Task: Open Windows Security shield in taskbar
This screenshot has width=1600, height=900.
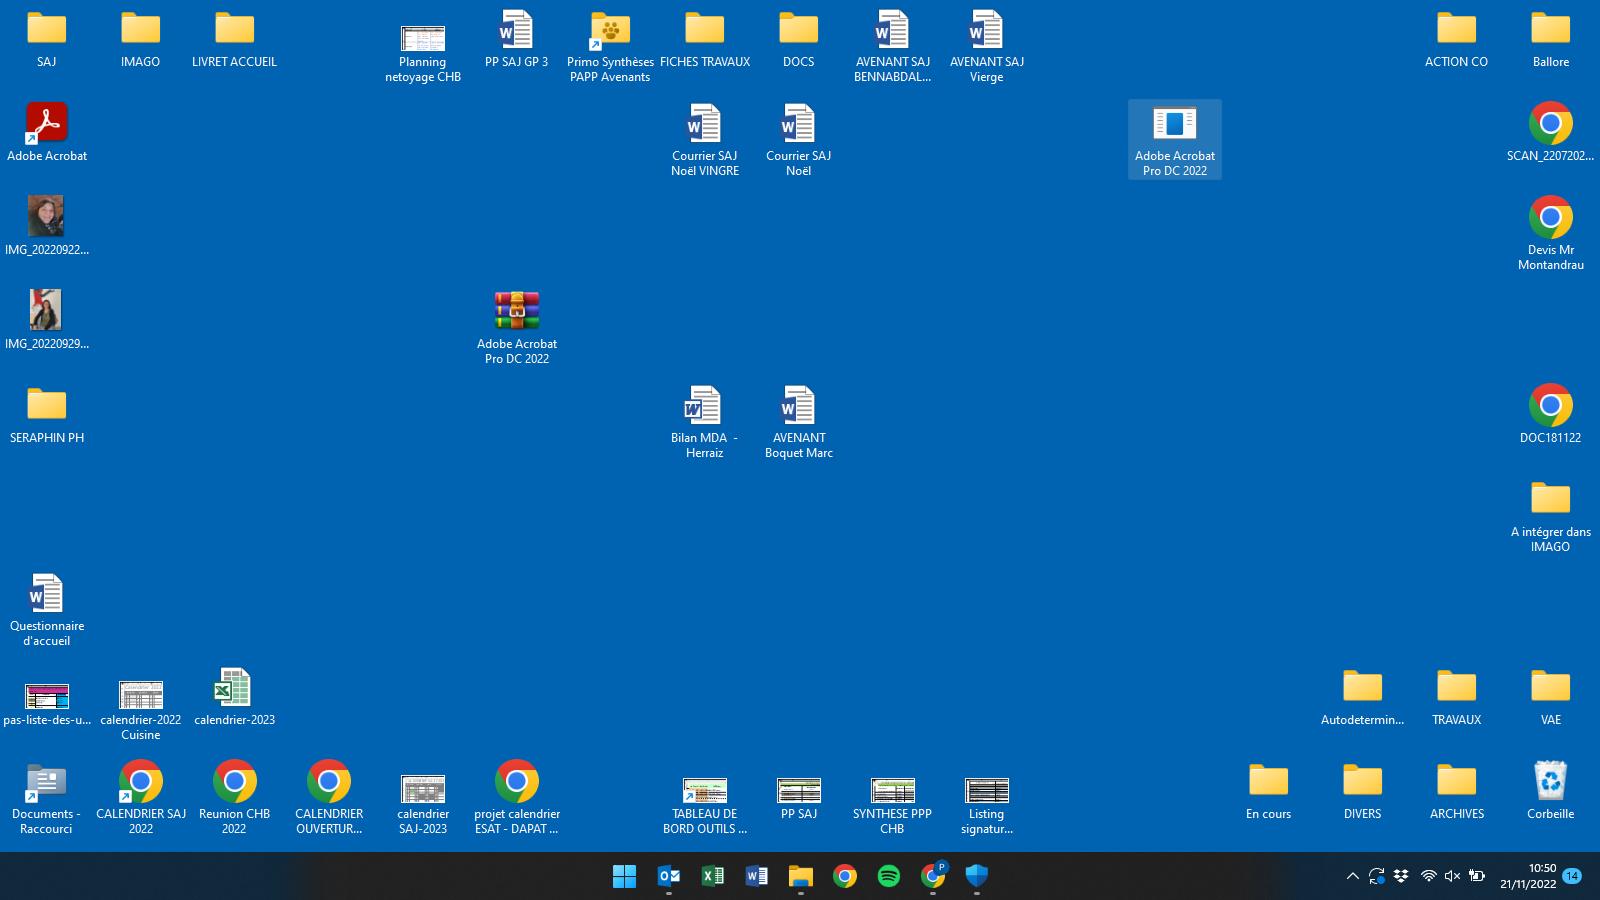Action: [976, 876]
